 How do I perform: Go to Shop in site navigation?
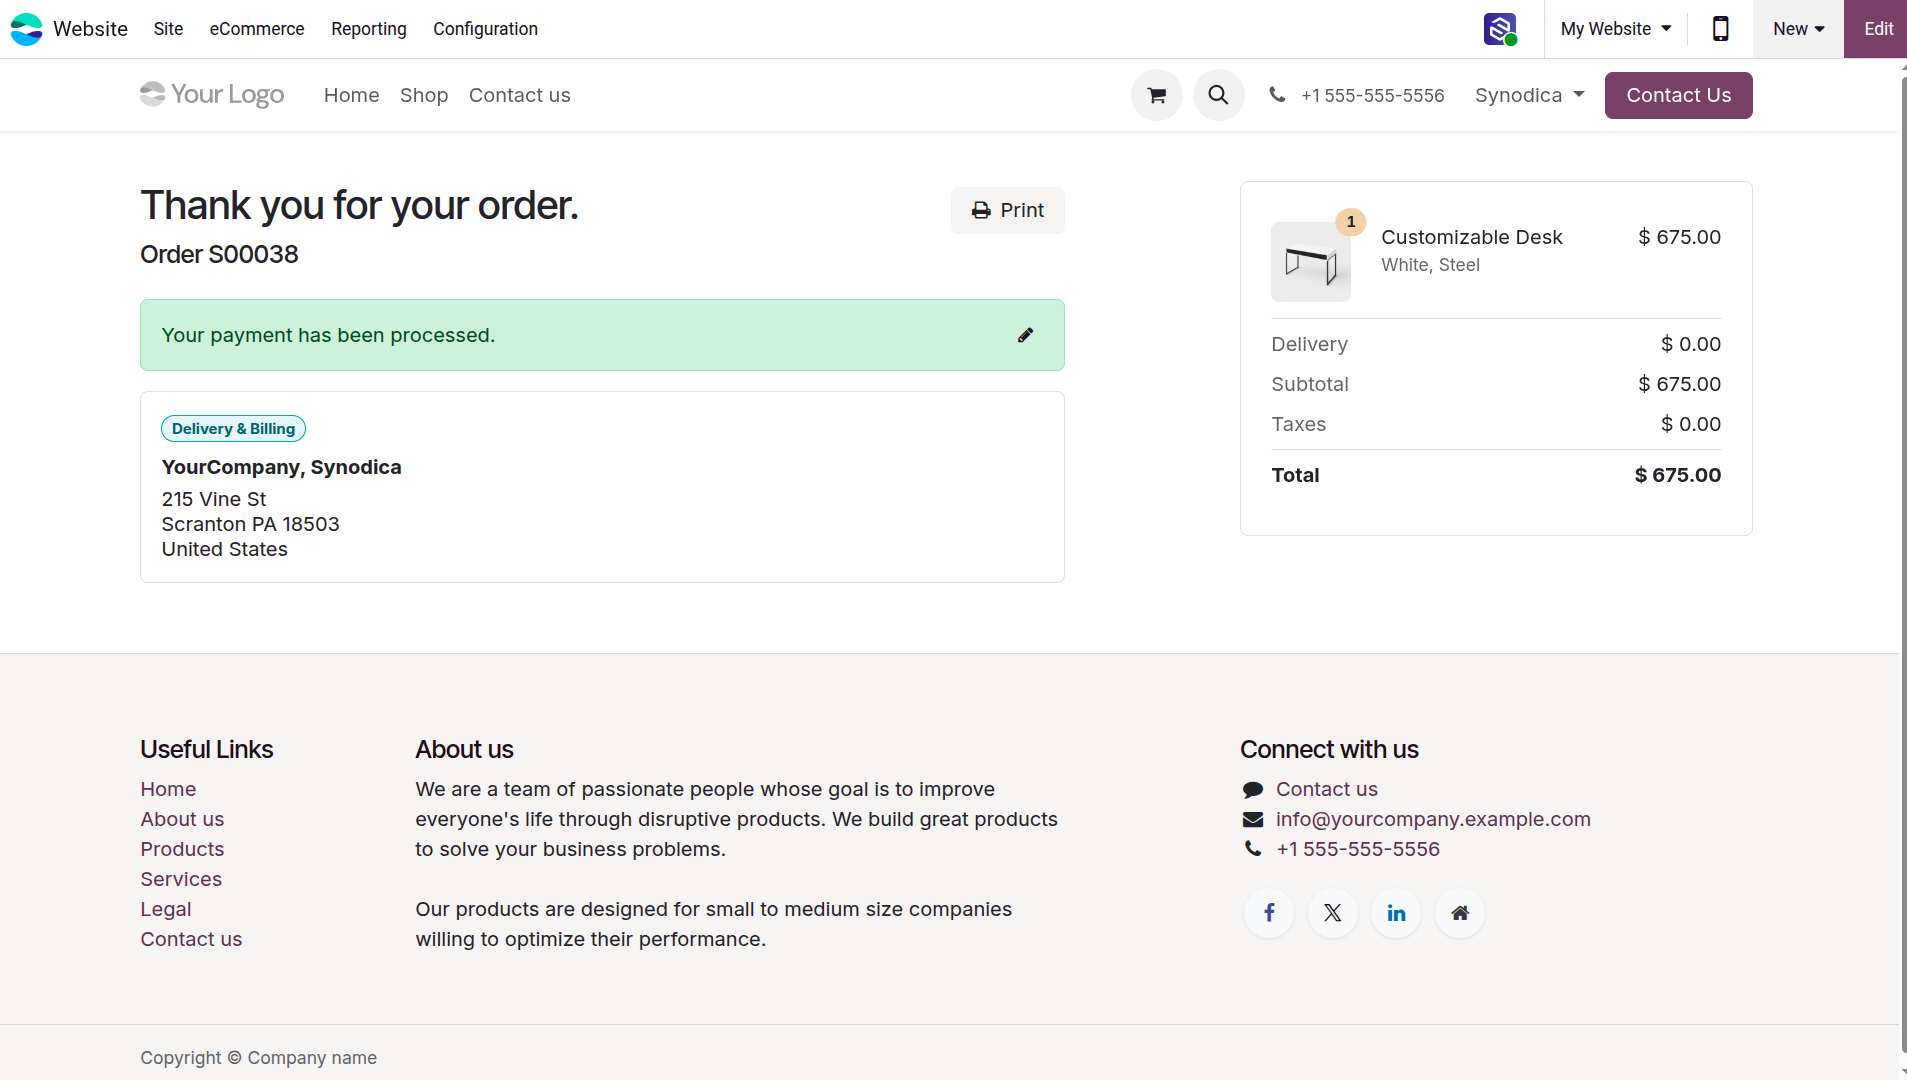[424, 95]
